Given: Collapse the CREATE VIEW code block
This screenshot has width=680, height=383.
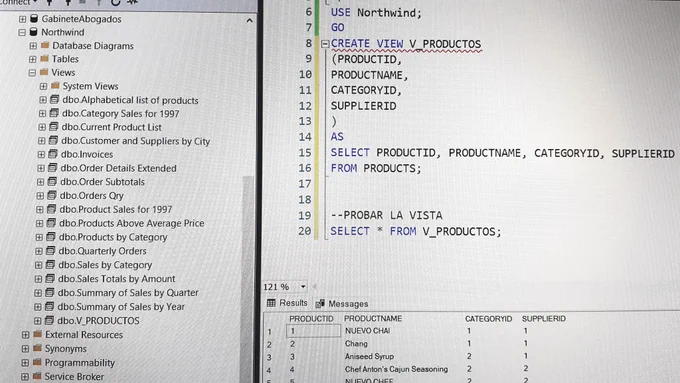Looking at the screenshot, I should pos(324,44).
